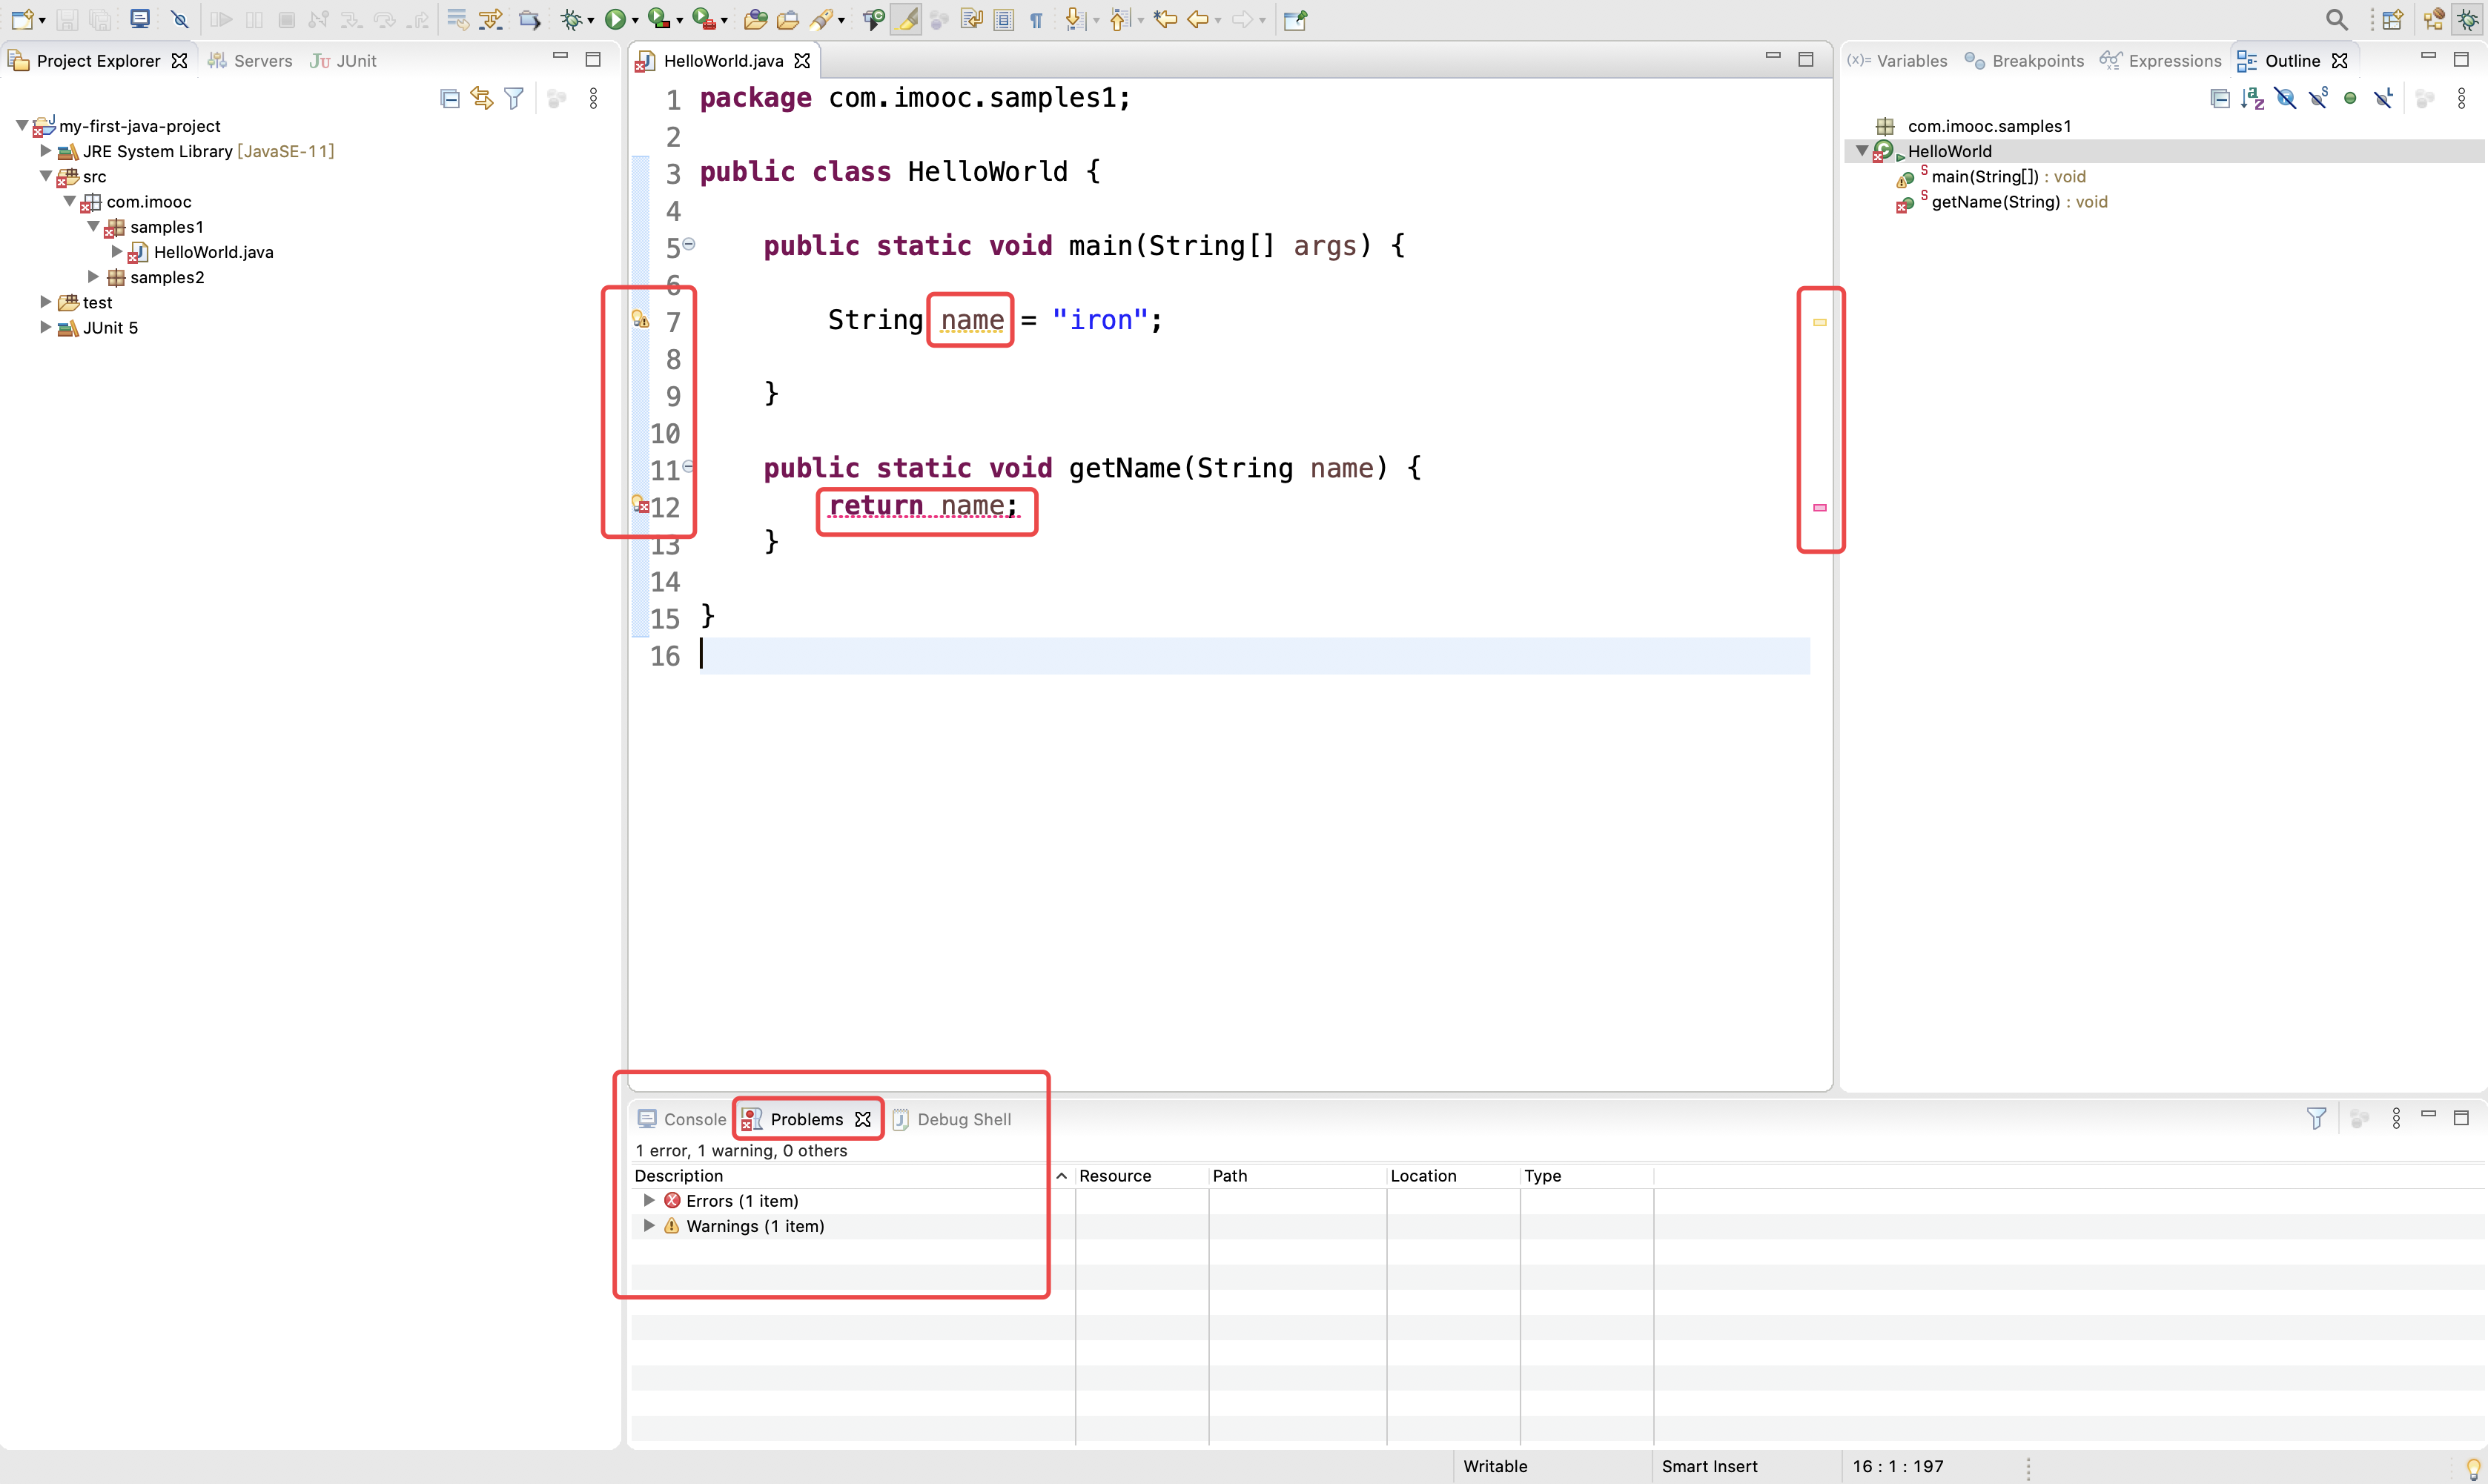Open the Debug button dropdown arrow

tap(591, 21)
